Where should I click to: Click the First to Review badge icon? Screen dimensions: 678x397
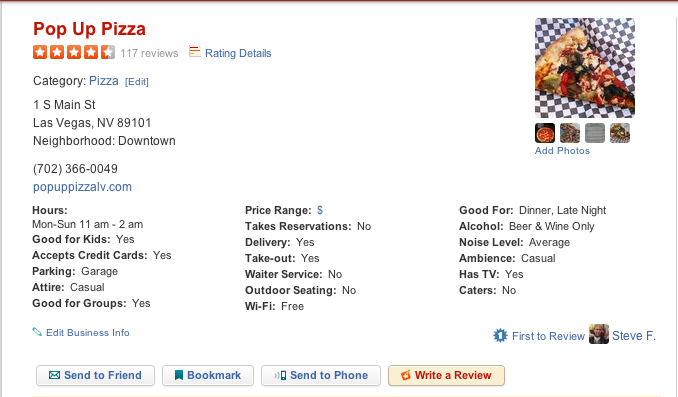tap(500, 336)
